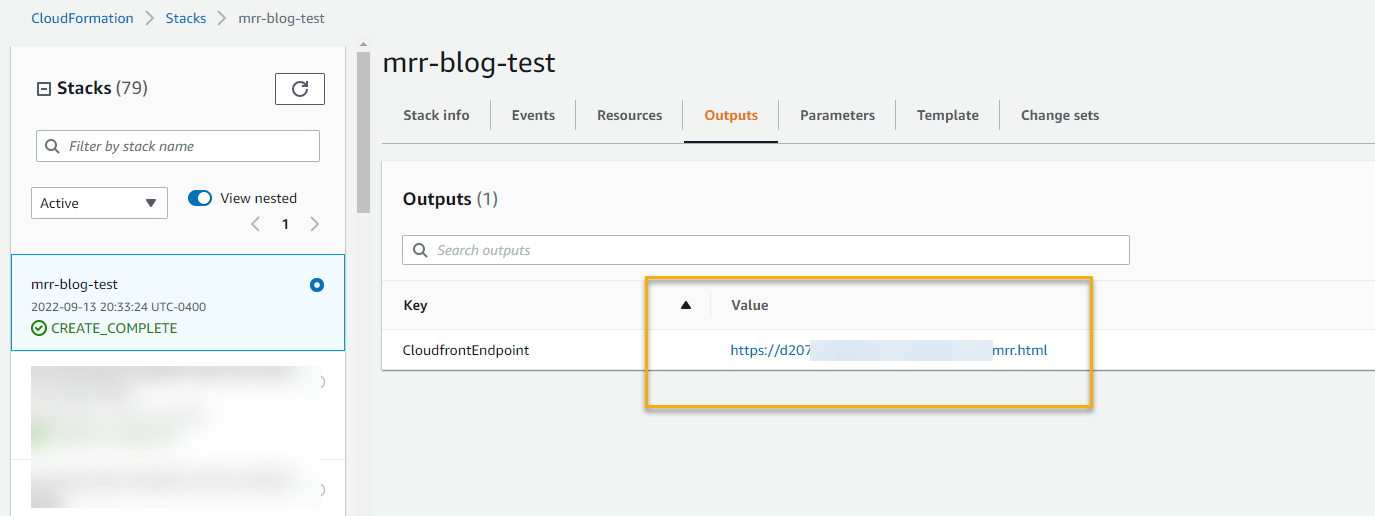Collapse the Stacks panel header
Screen dimensions: 1375x516
43,89
